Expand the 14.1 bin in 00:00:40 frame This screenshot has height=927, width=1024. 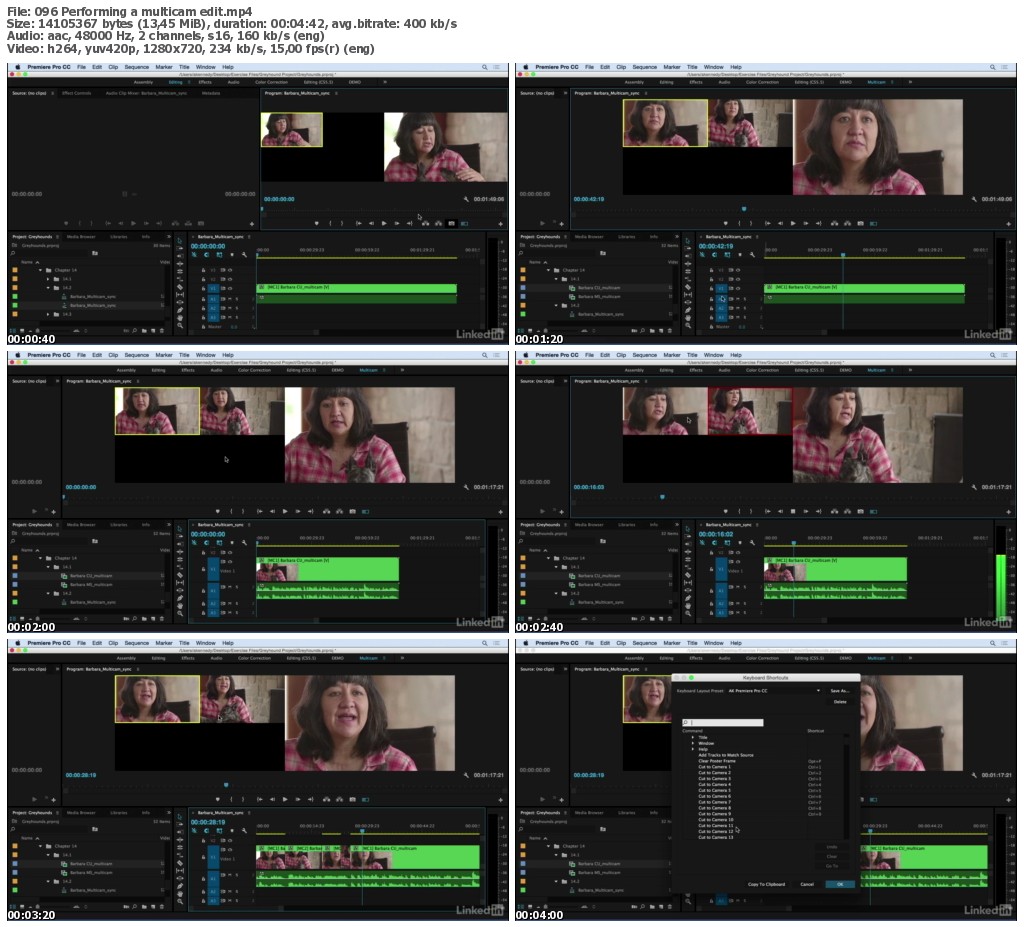(x=48, y=279)
